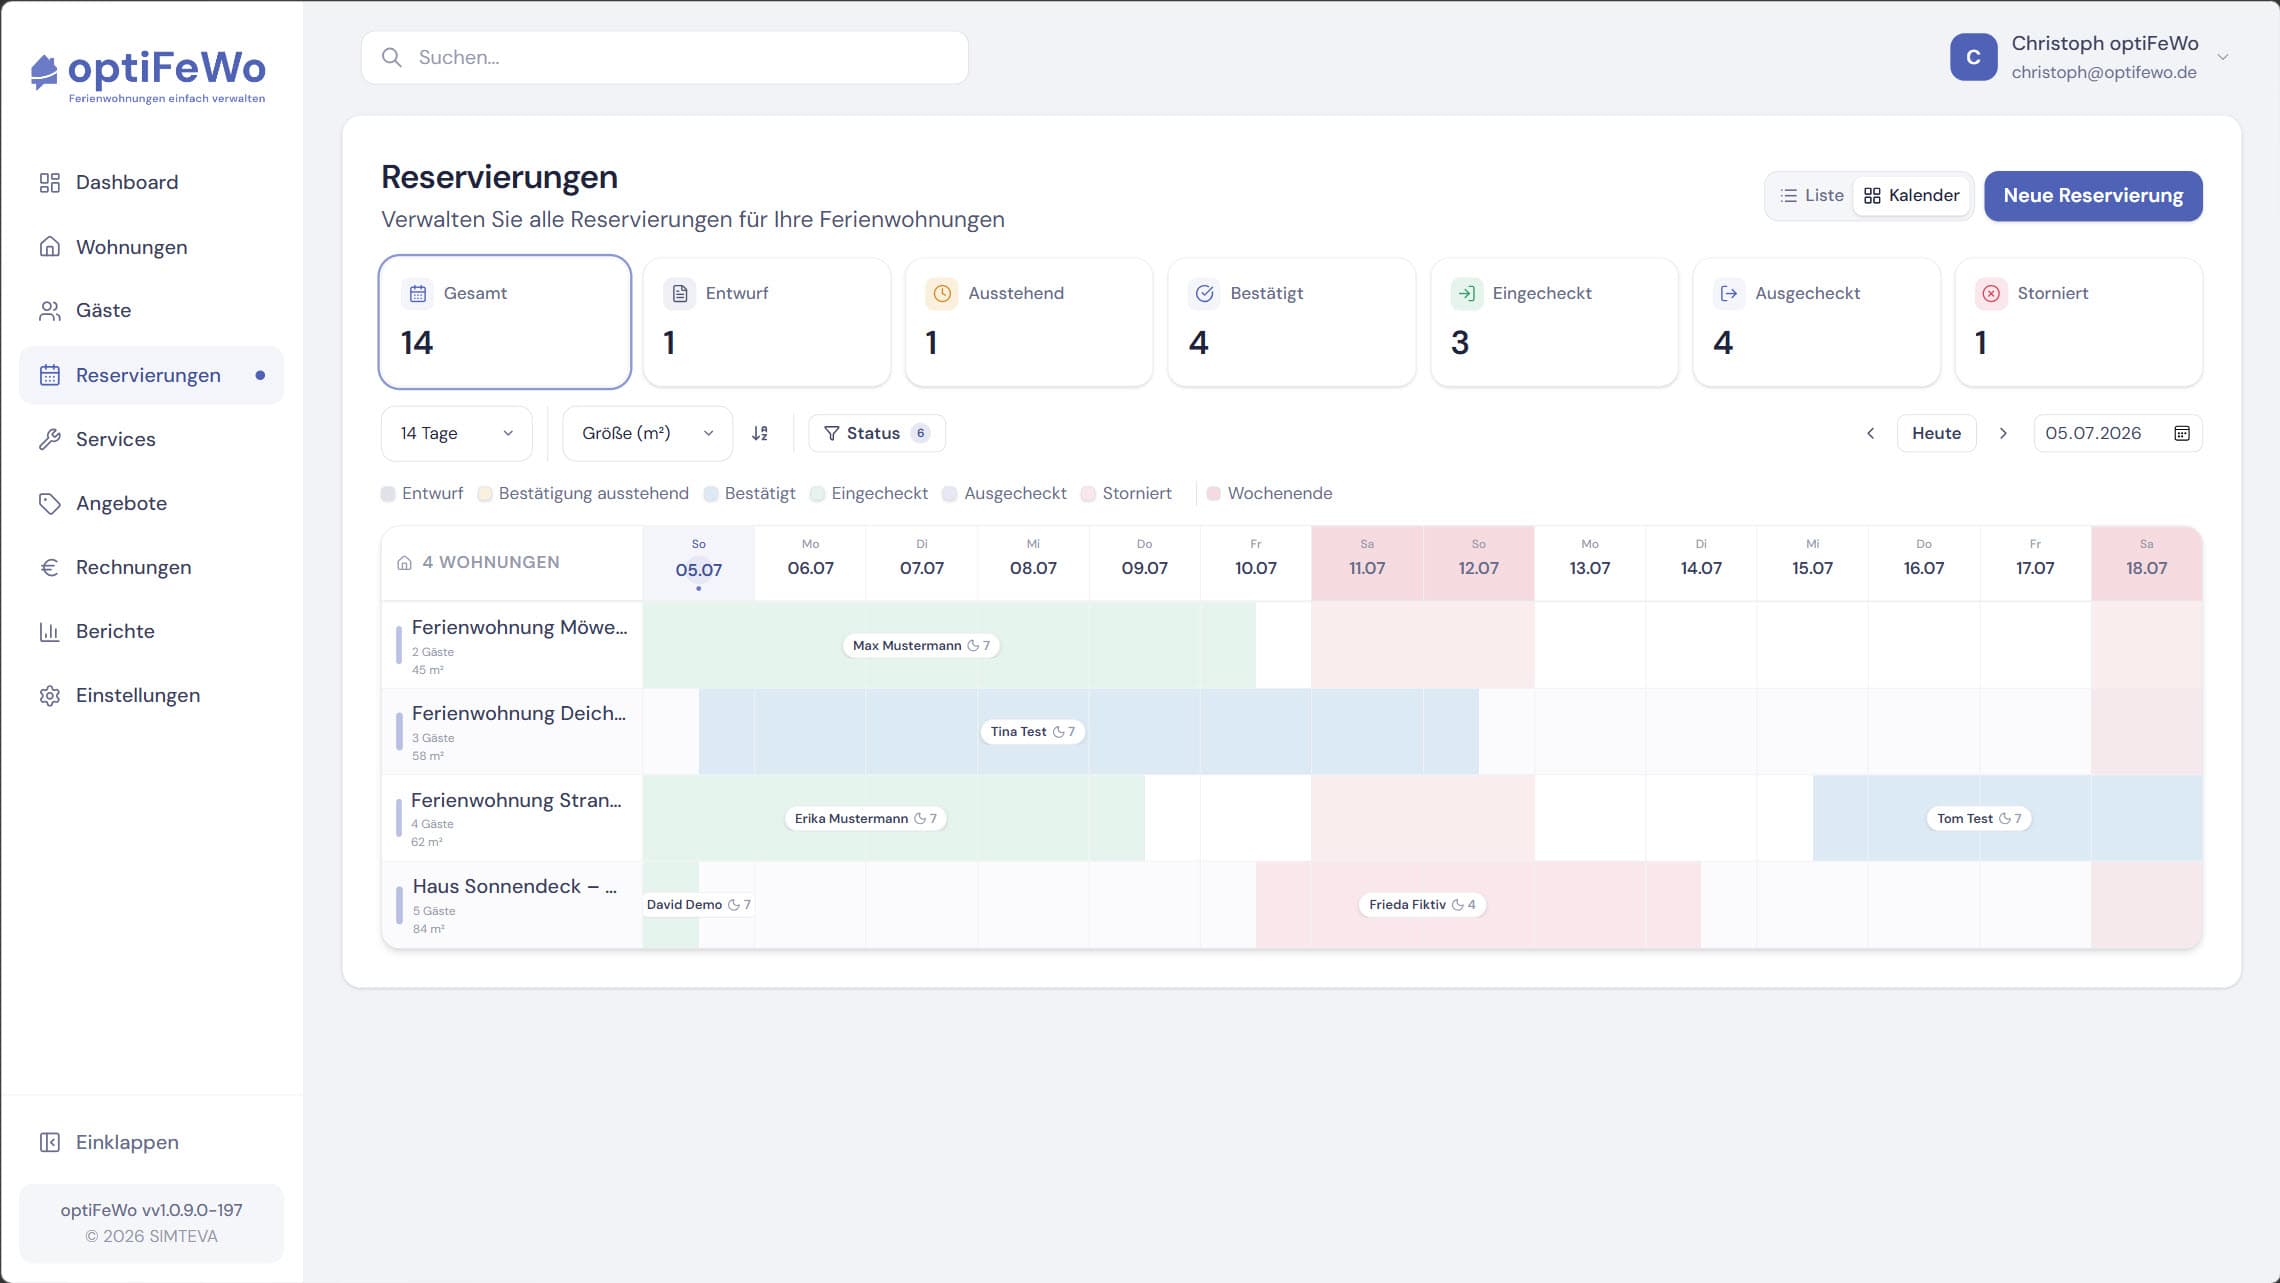Open Services via wrench icon in sidebar
The image size is (2280, 1283).
[x=49, y=439]
